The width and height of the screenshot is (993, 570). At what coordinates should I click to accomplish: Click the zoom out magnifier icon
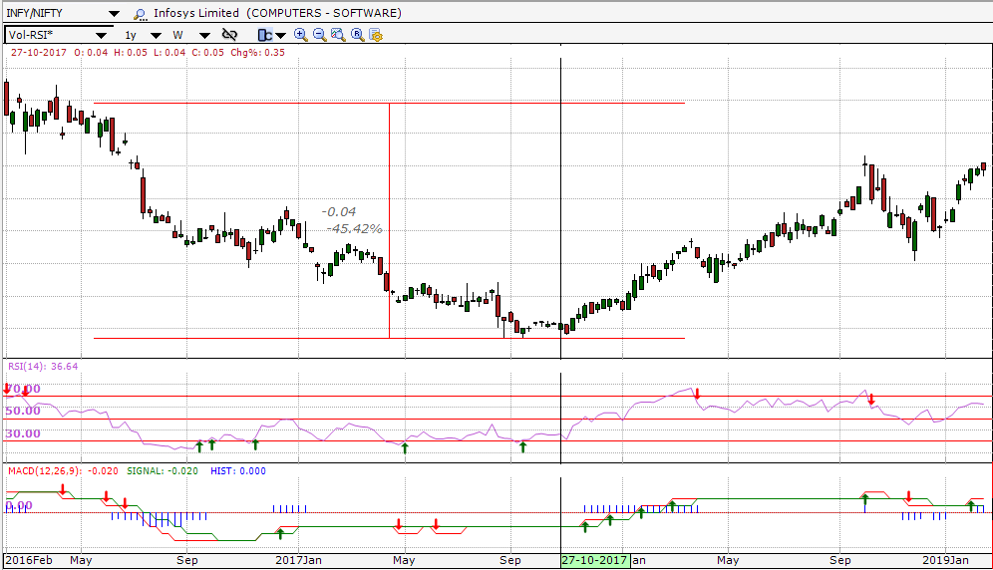pyautogui.click(x=319, y=34)
